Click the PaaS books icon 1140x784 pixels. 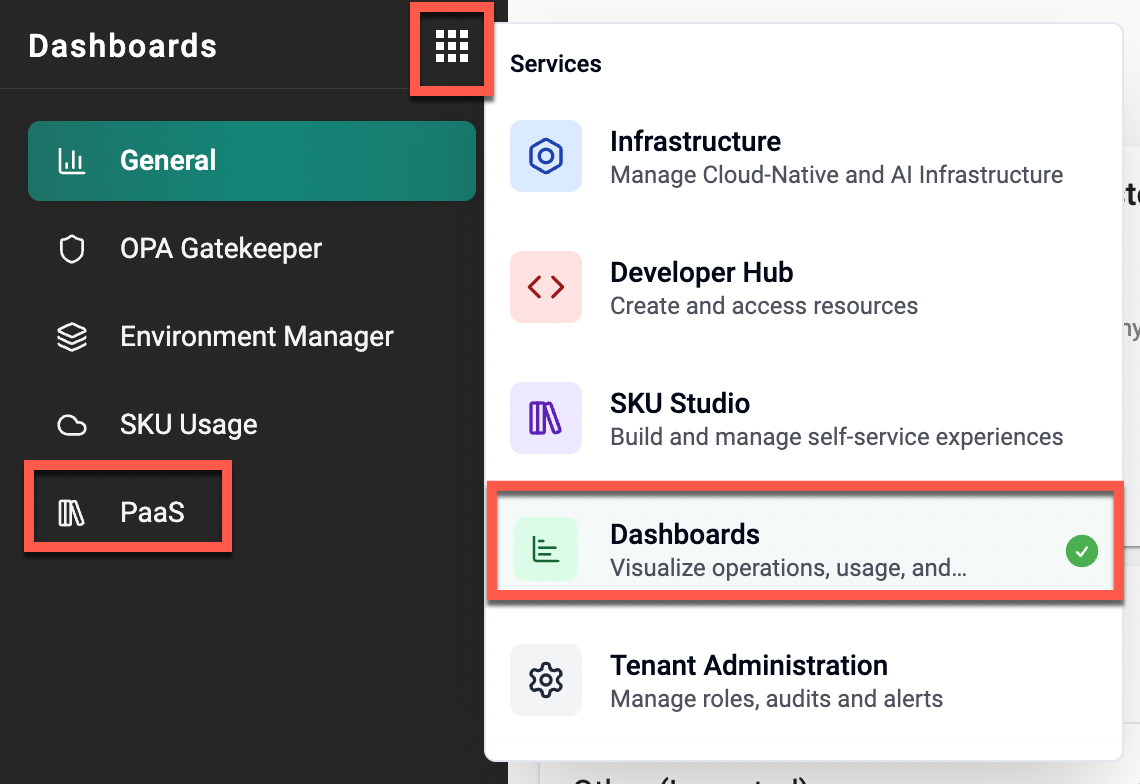[x=71, y=514]
